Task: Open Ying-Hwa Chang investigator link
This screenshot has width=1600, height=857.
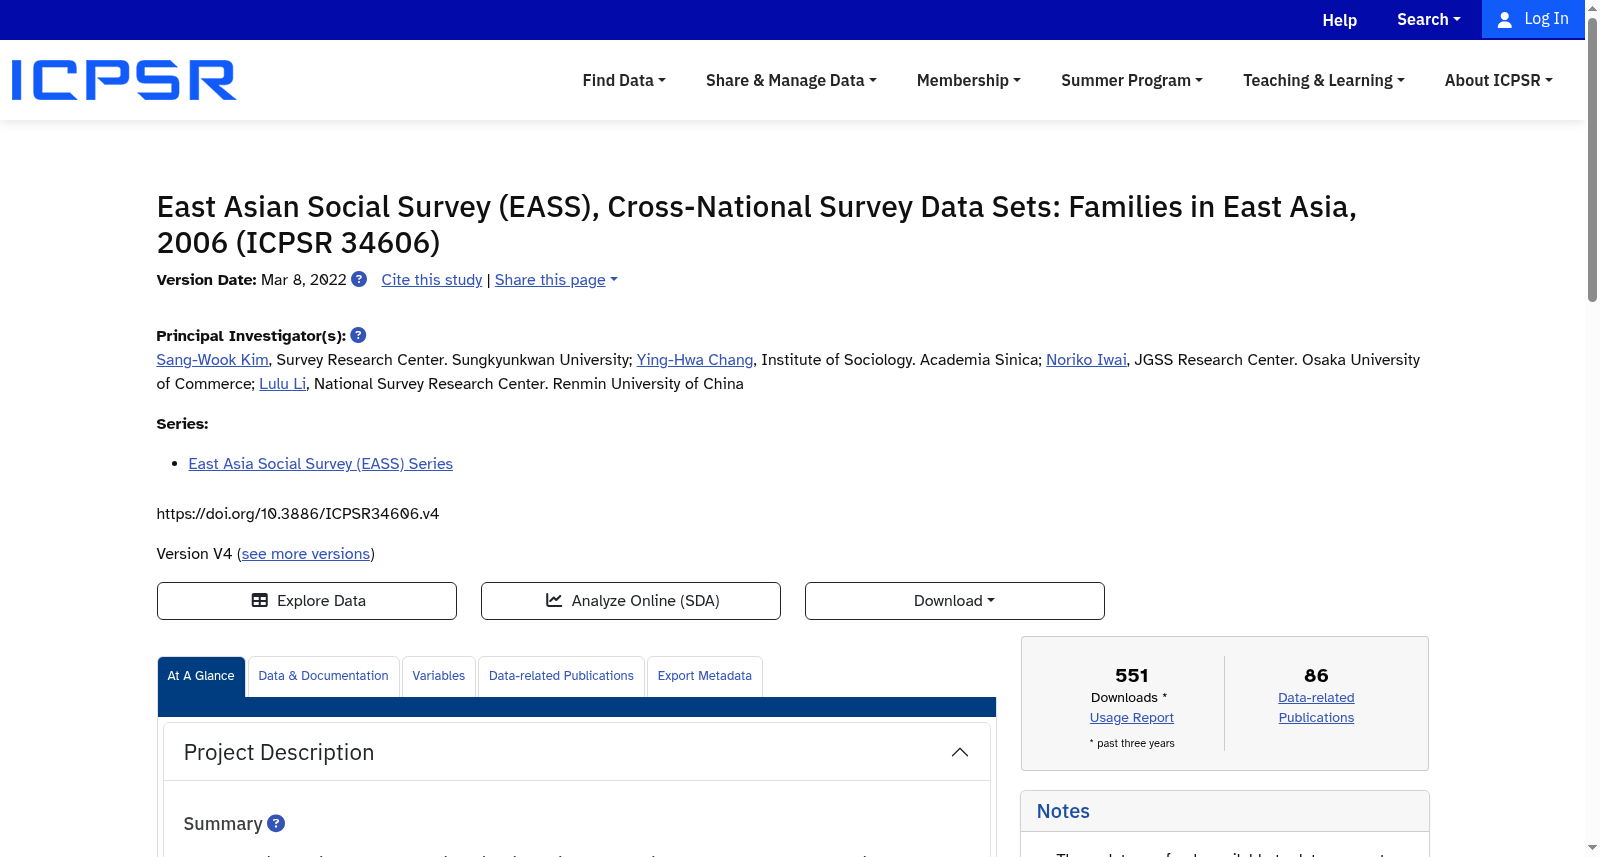Action: point(695,360)
